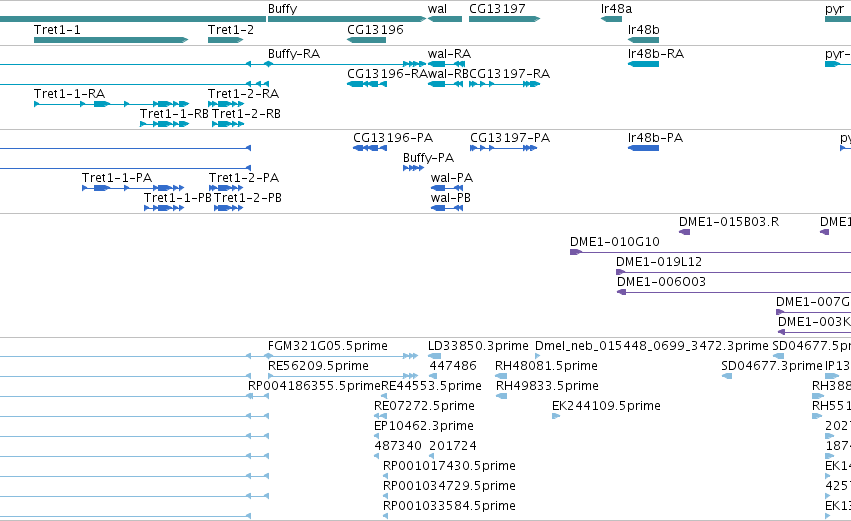The width and height of the screenshot is (851, 521).
Task: Select the wal-RA transcript label
Action: (449, 54)
